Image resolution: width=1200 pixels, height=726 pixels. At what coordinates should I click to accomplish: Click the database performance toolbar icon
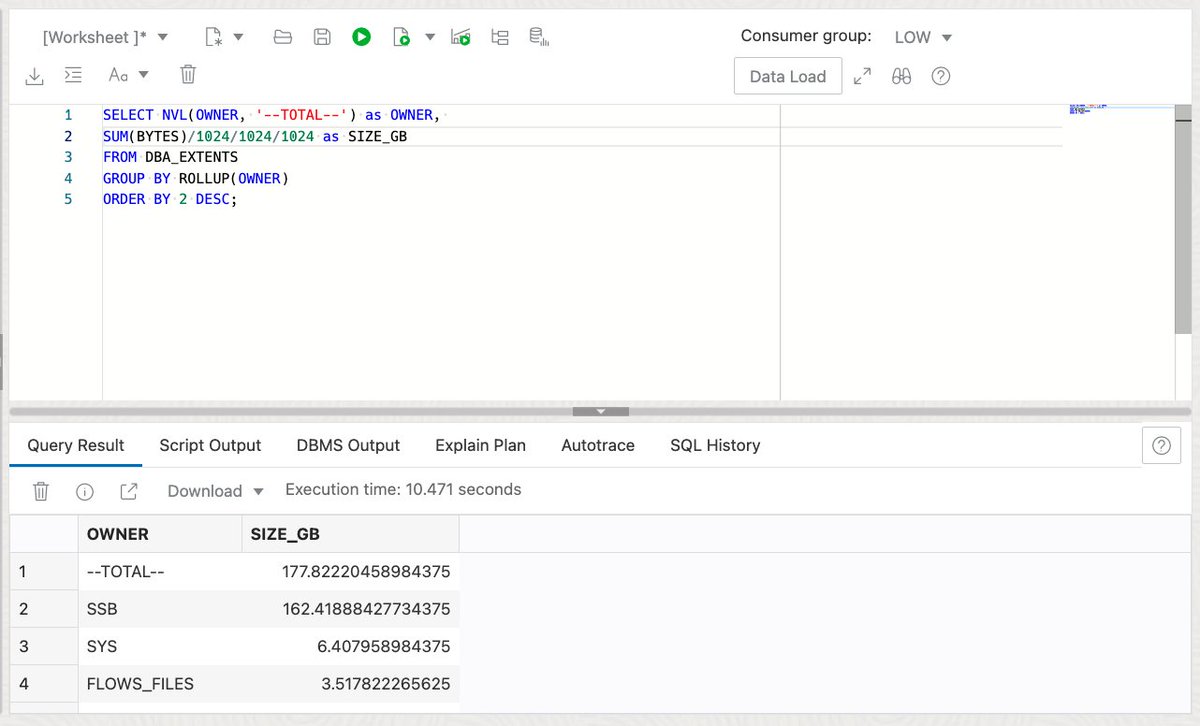[x=540, y=37]
